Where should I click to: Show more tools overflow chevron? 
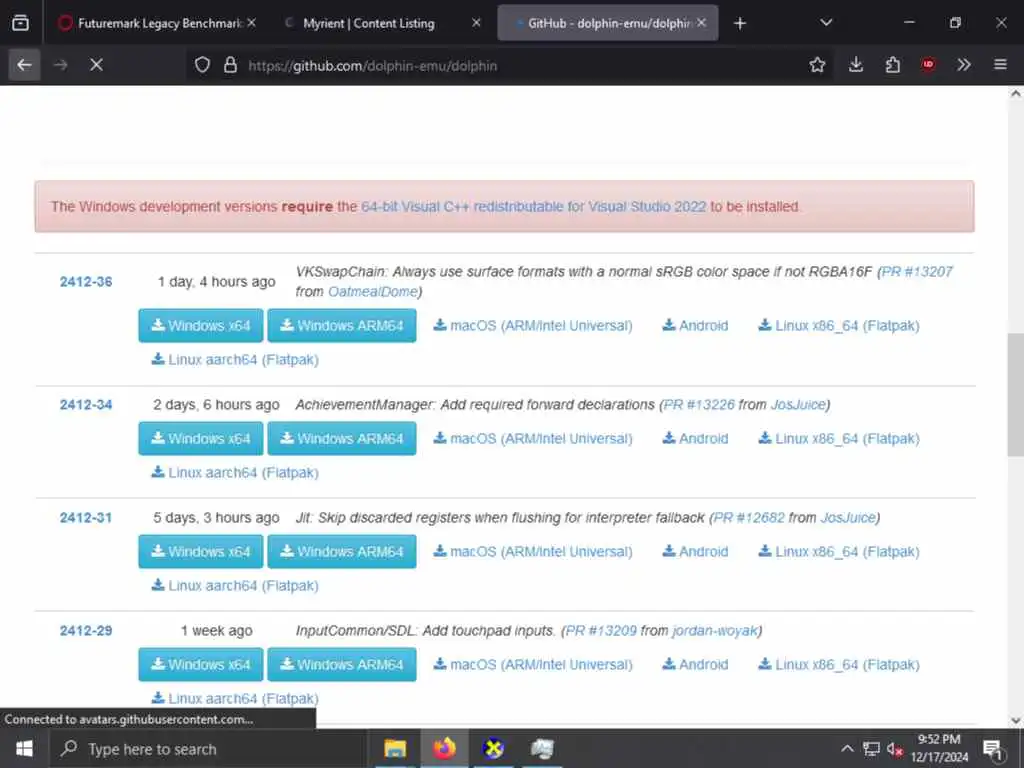click(x=964, y=65)
